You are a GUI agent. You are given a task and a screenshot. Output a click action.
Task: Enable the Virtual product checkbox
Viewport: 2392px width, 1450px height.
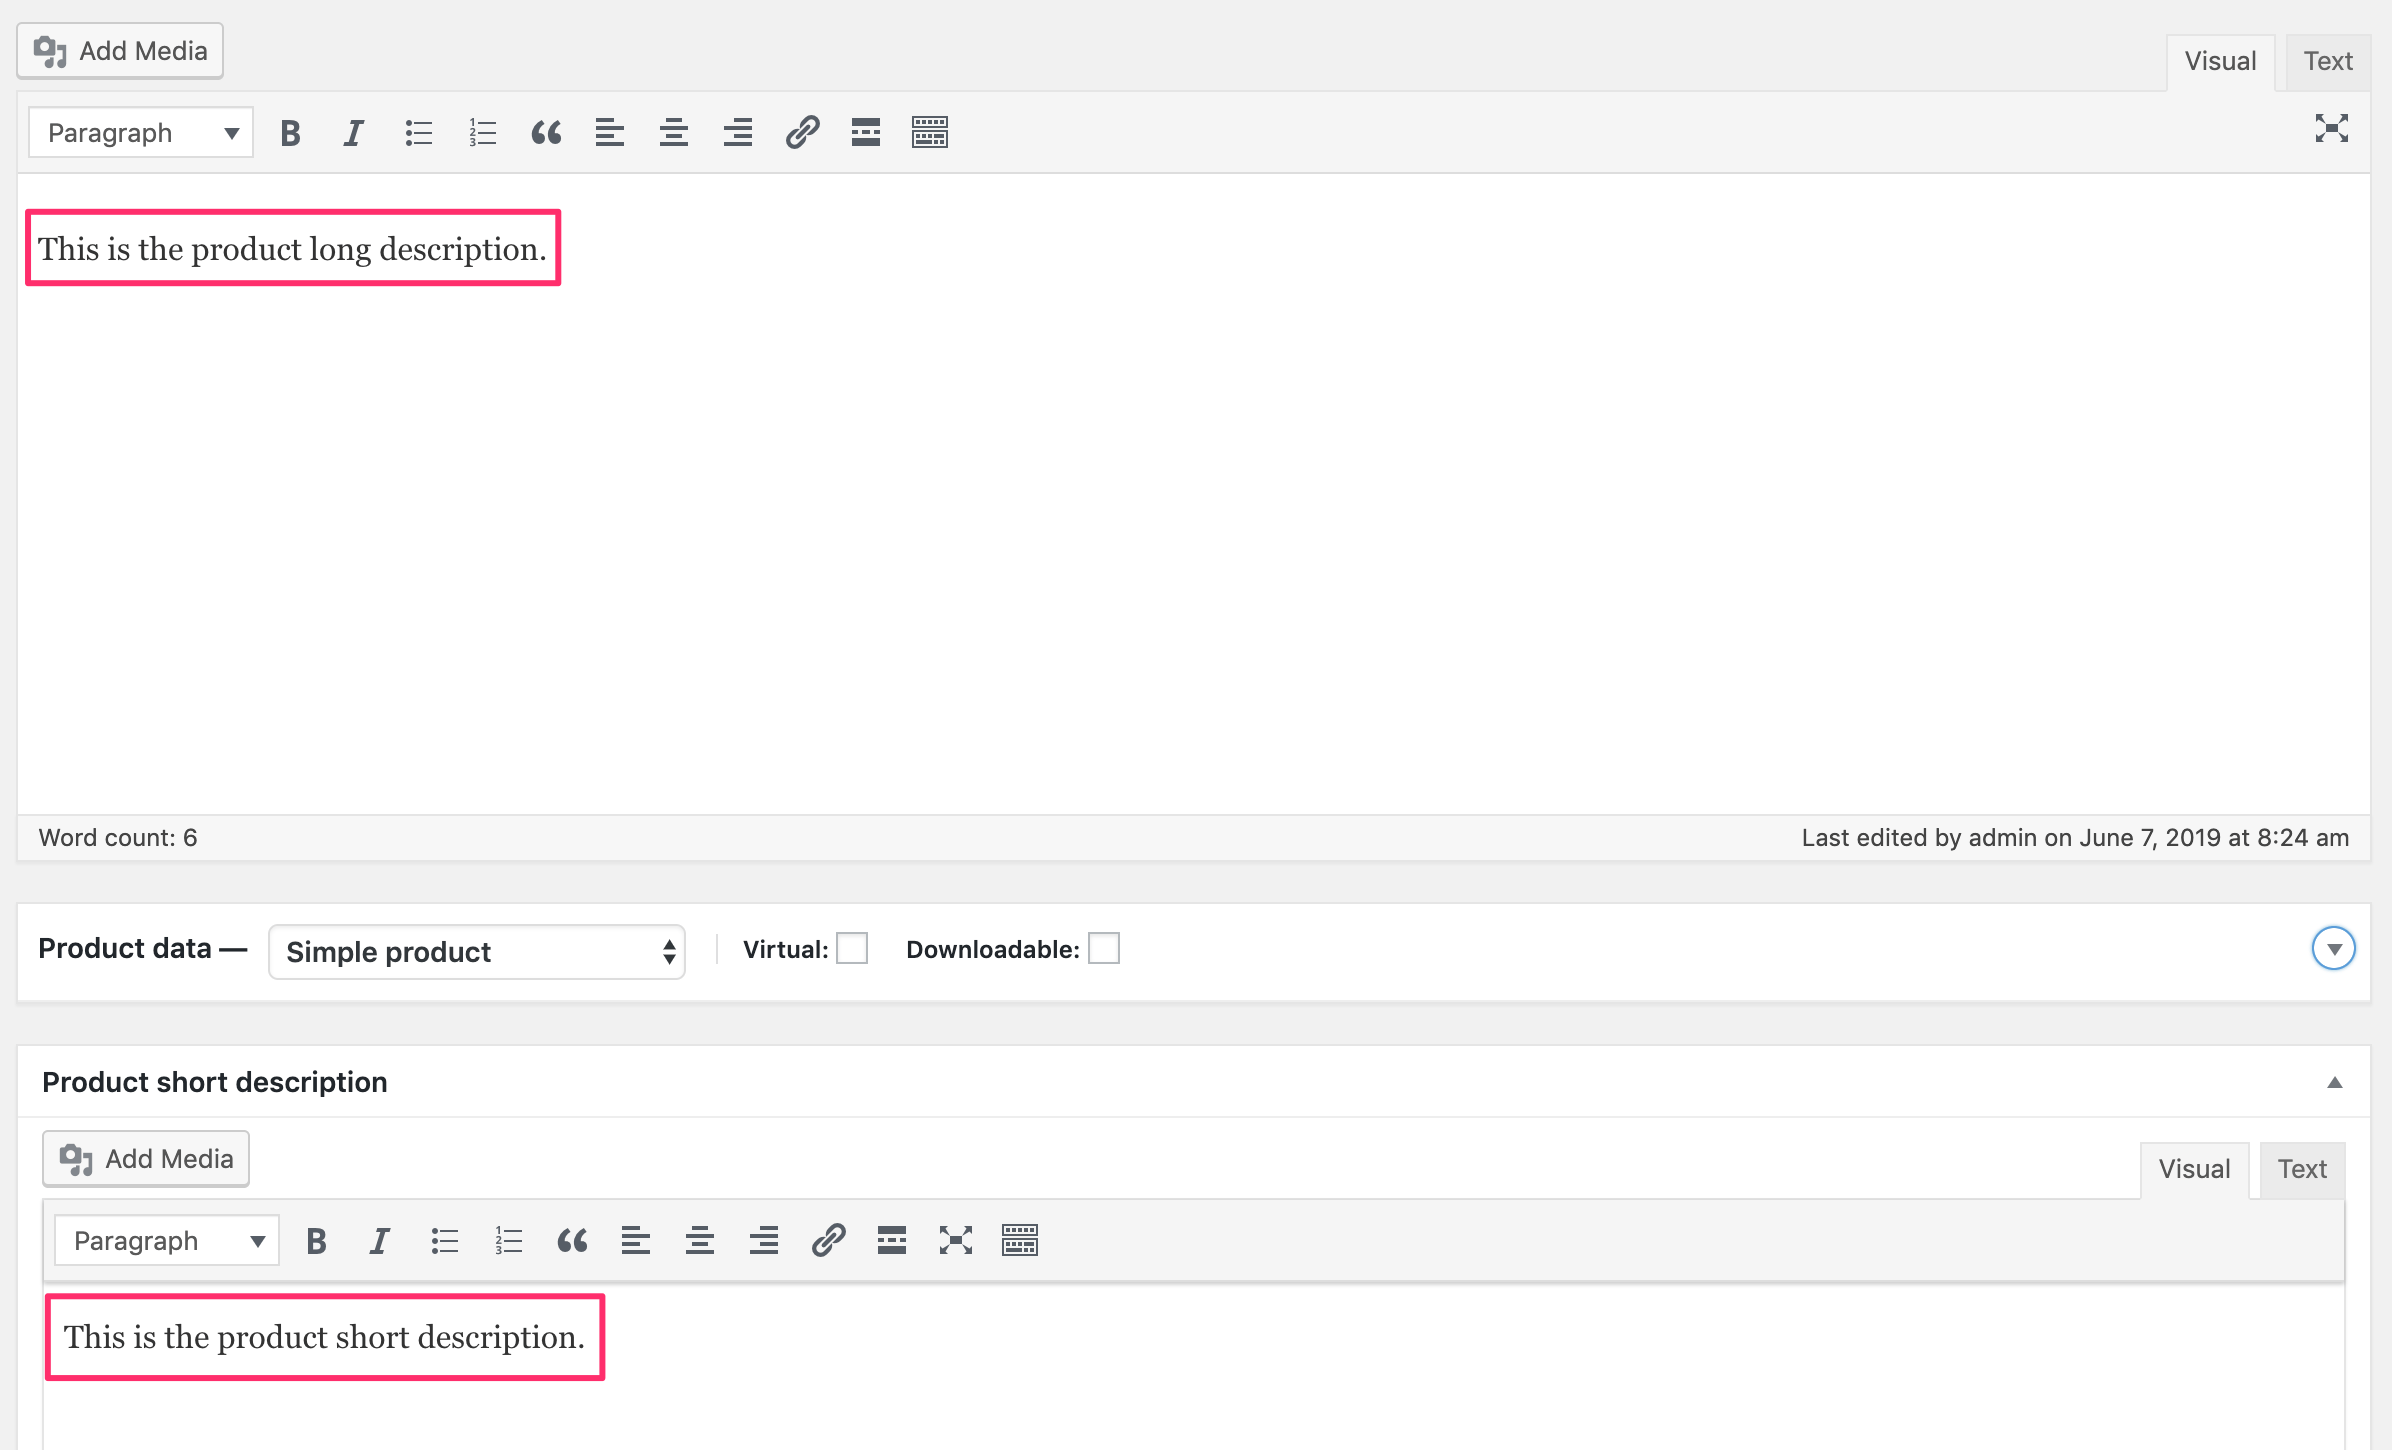(852, 948)
